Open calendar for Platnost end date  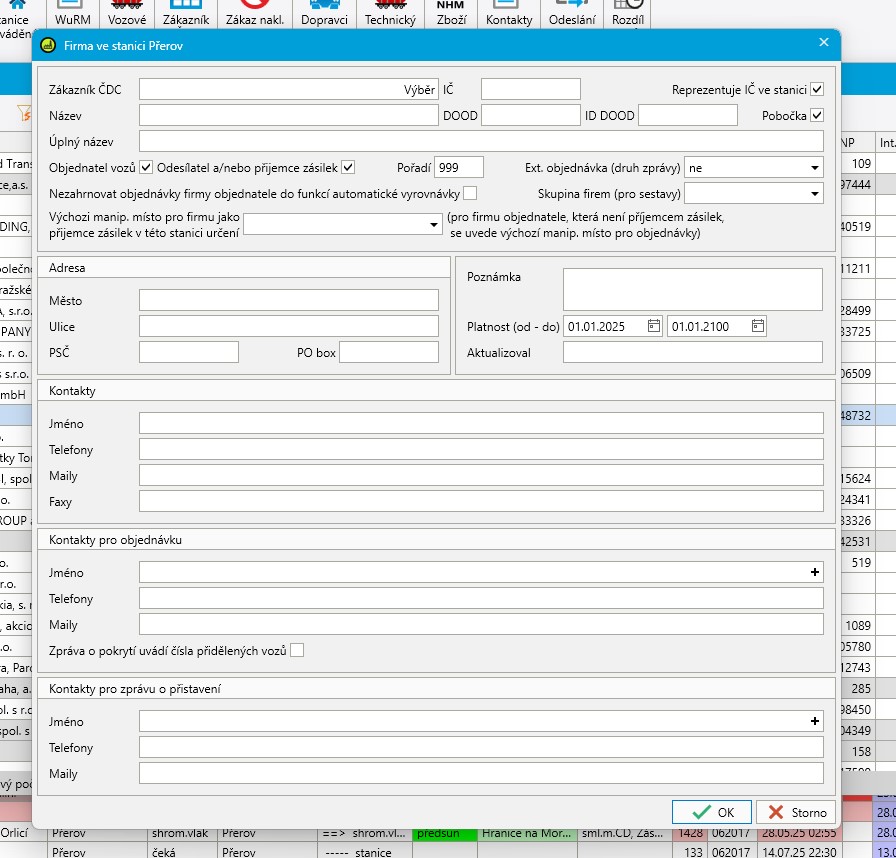pyautogui.click(x=758, y=326)
